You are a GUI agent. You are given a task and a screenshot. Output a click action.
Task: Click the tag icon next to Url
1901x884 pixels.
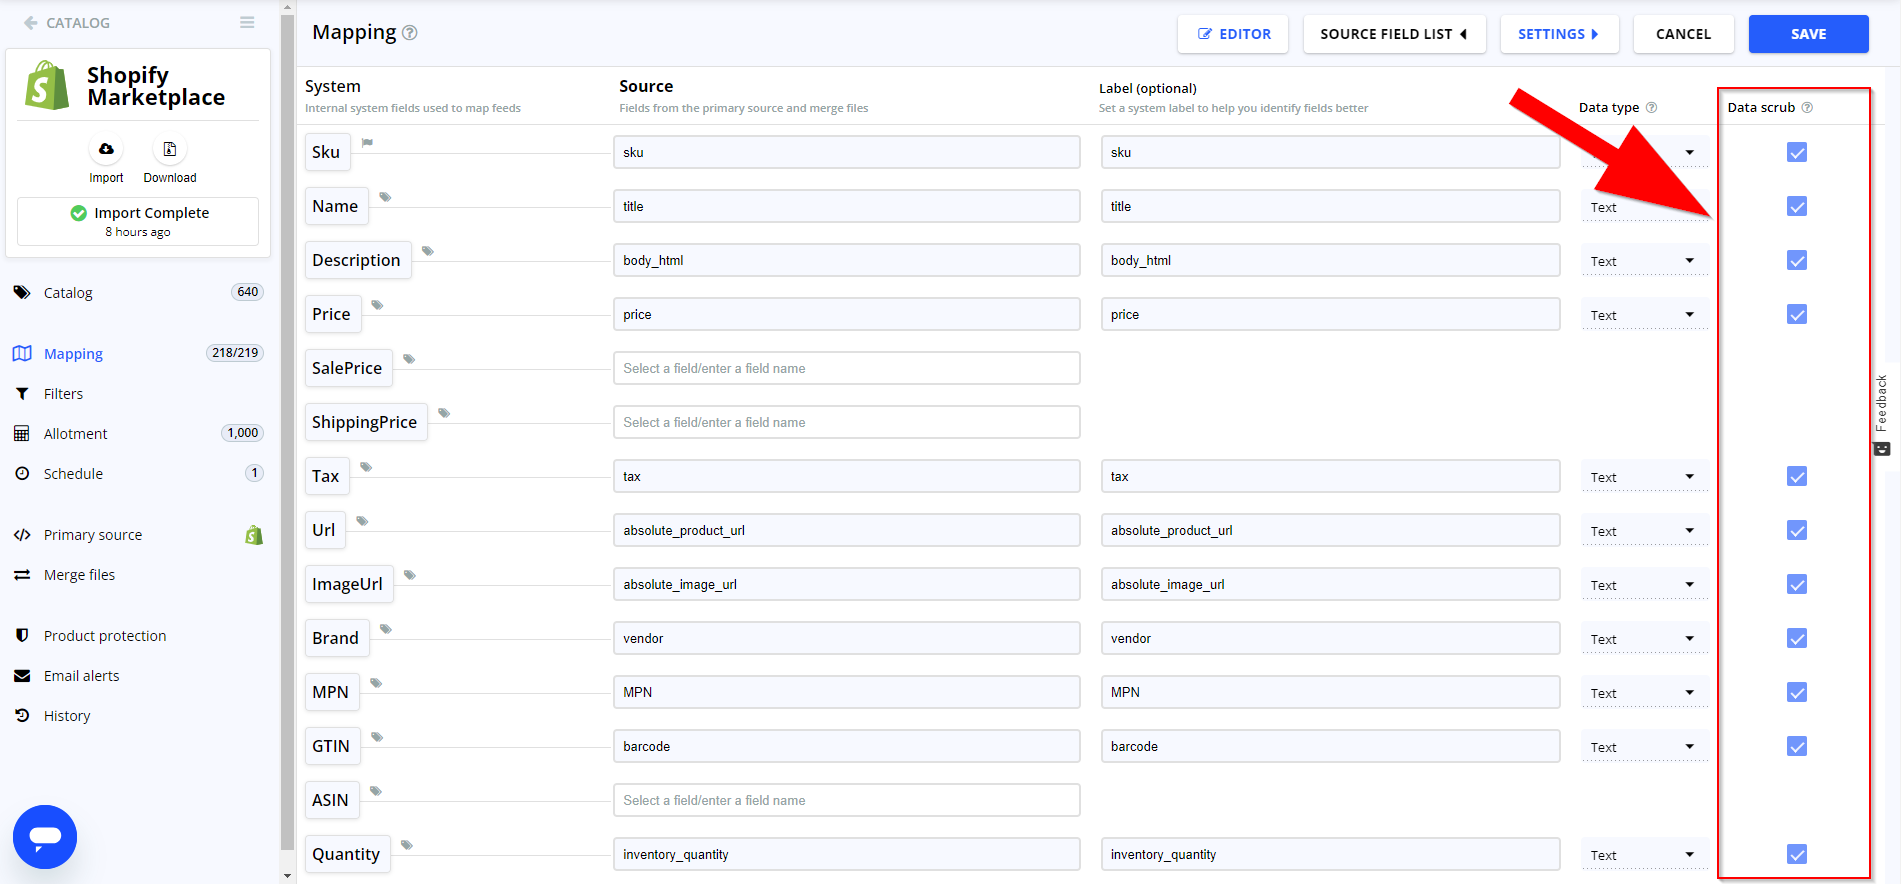point(362,521)
